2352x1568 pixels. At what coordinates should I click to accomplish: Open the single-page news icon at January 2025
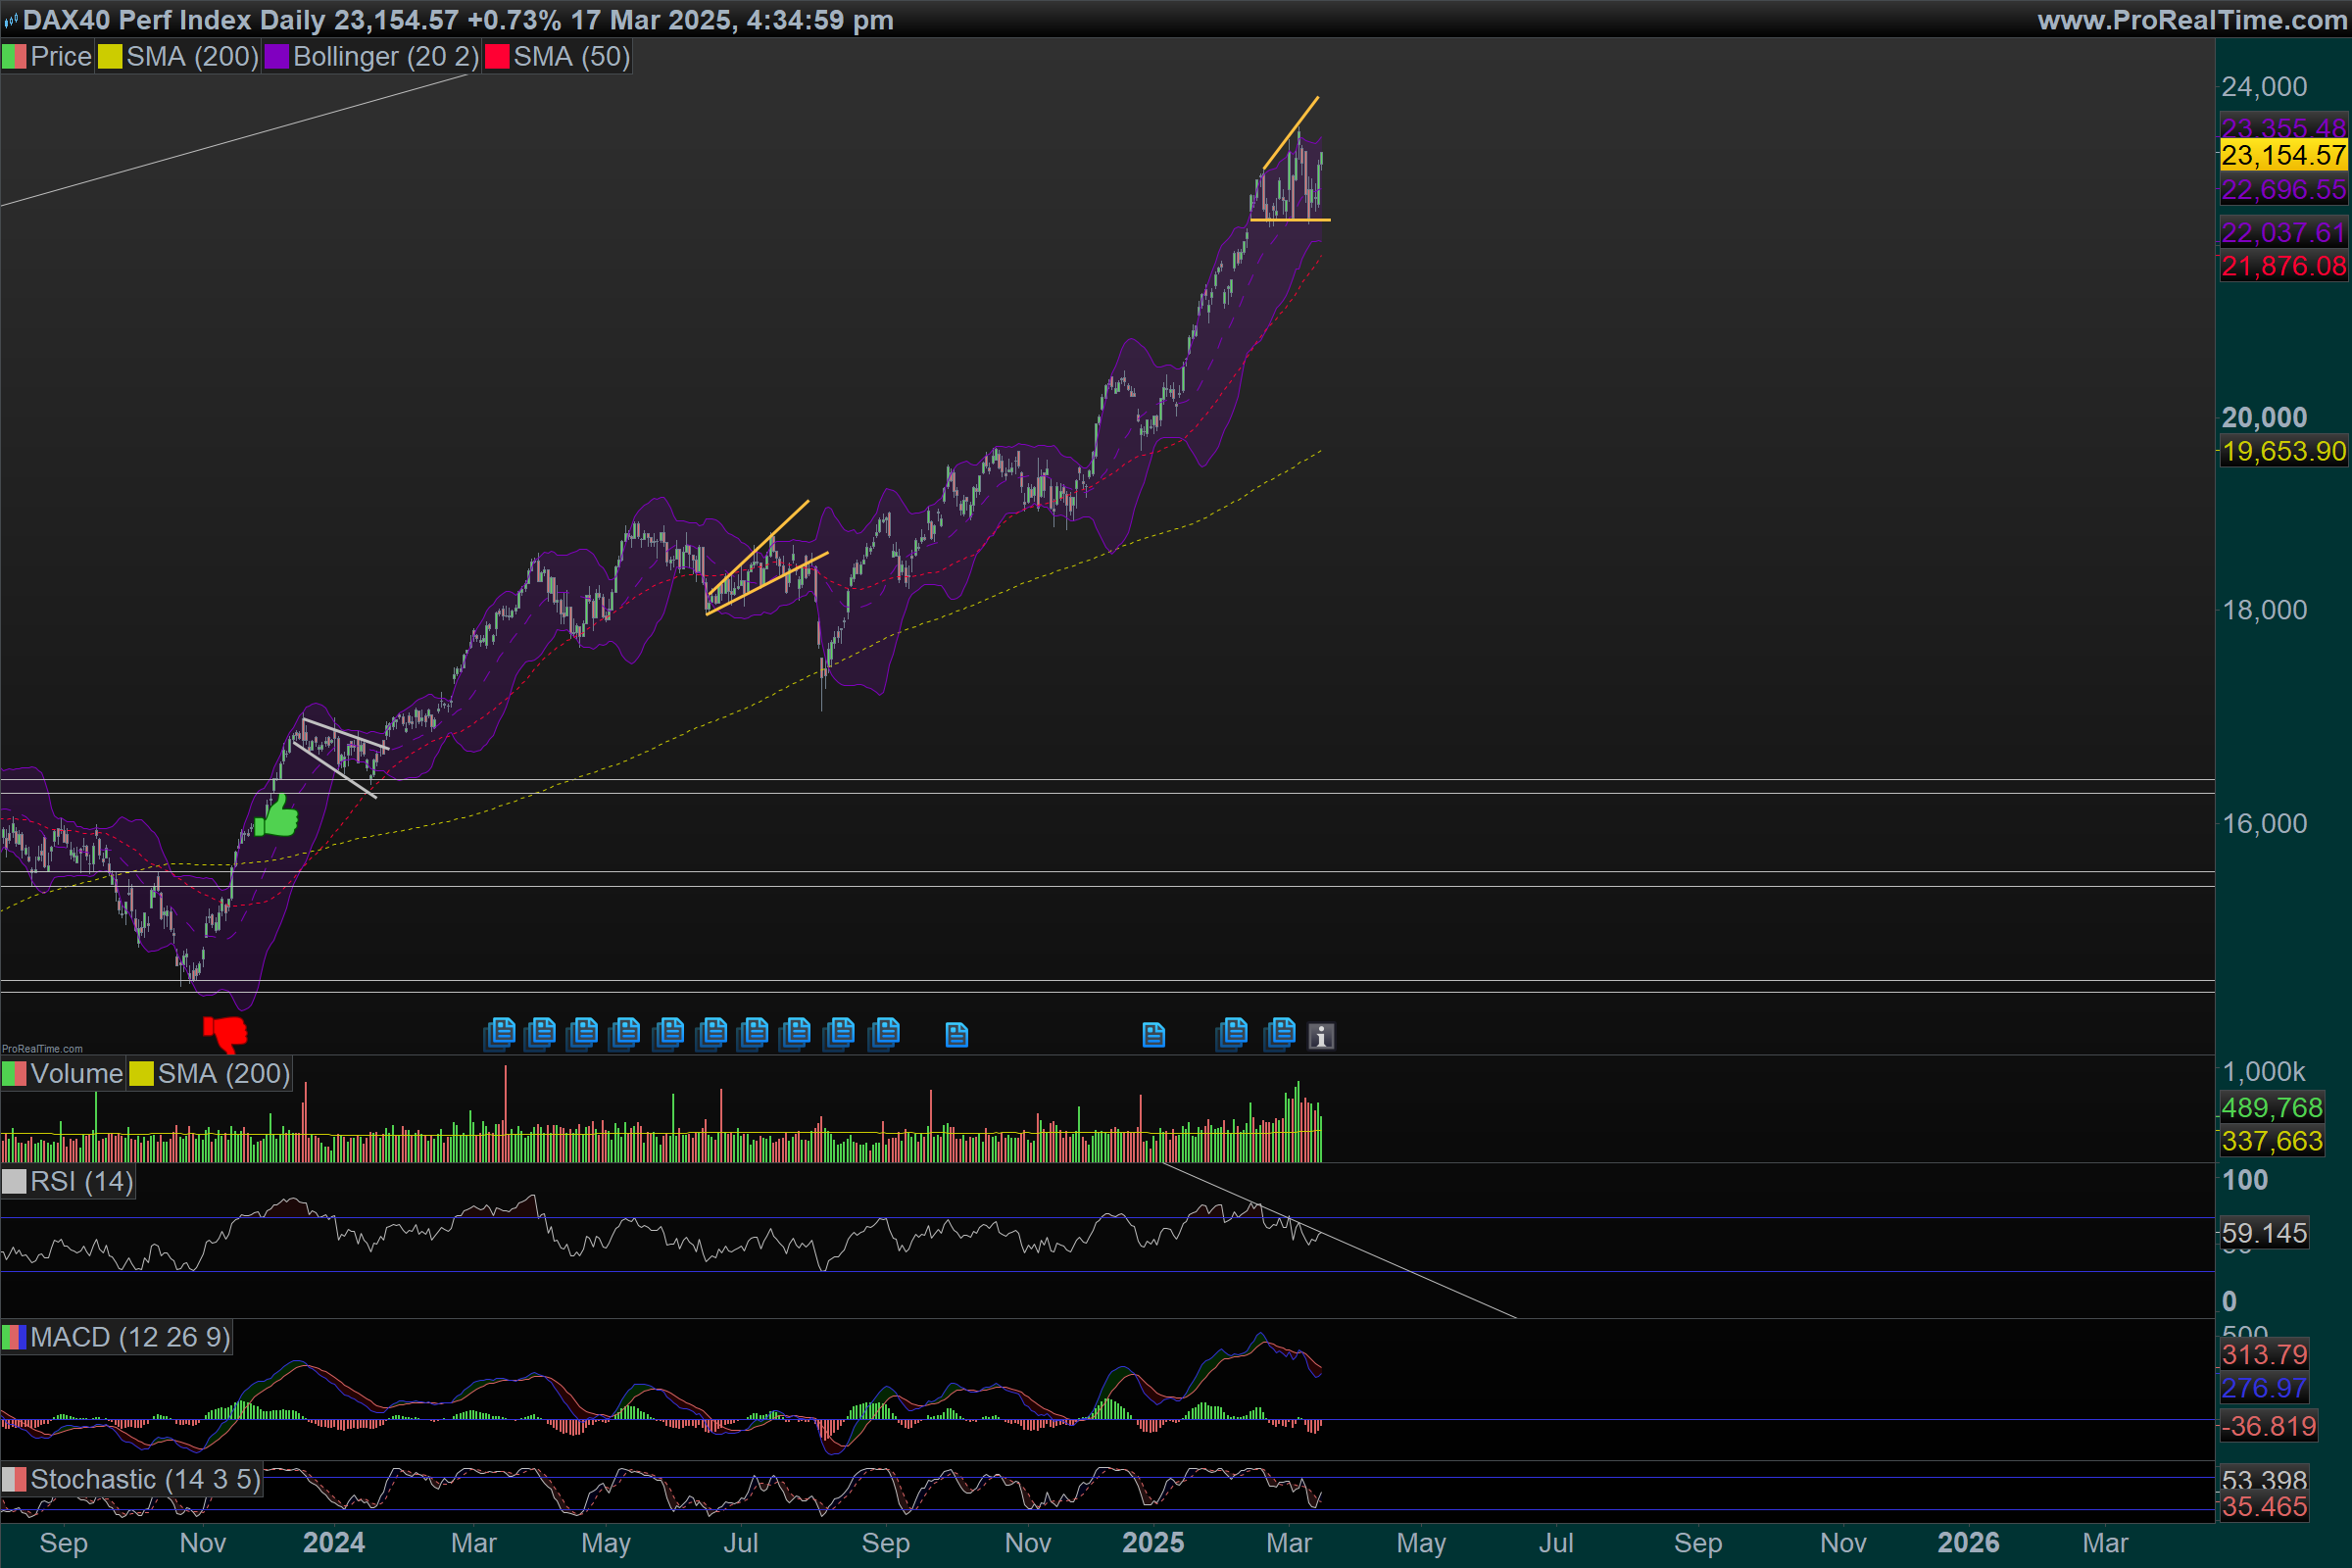click(1153, 1034)
